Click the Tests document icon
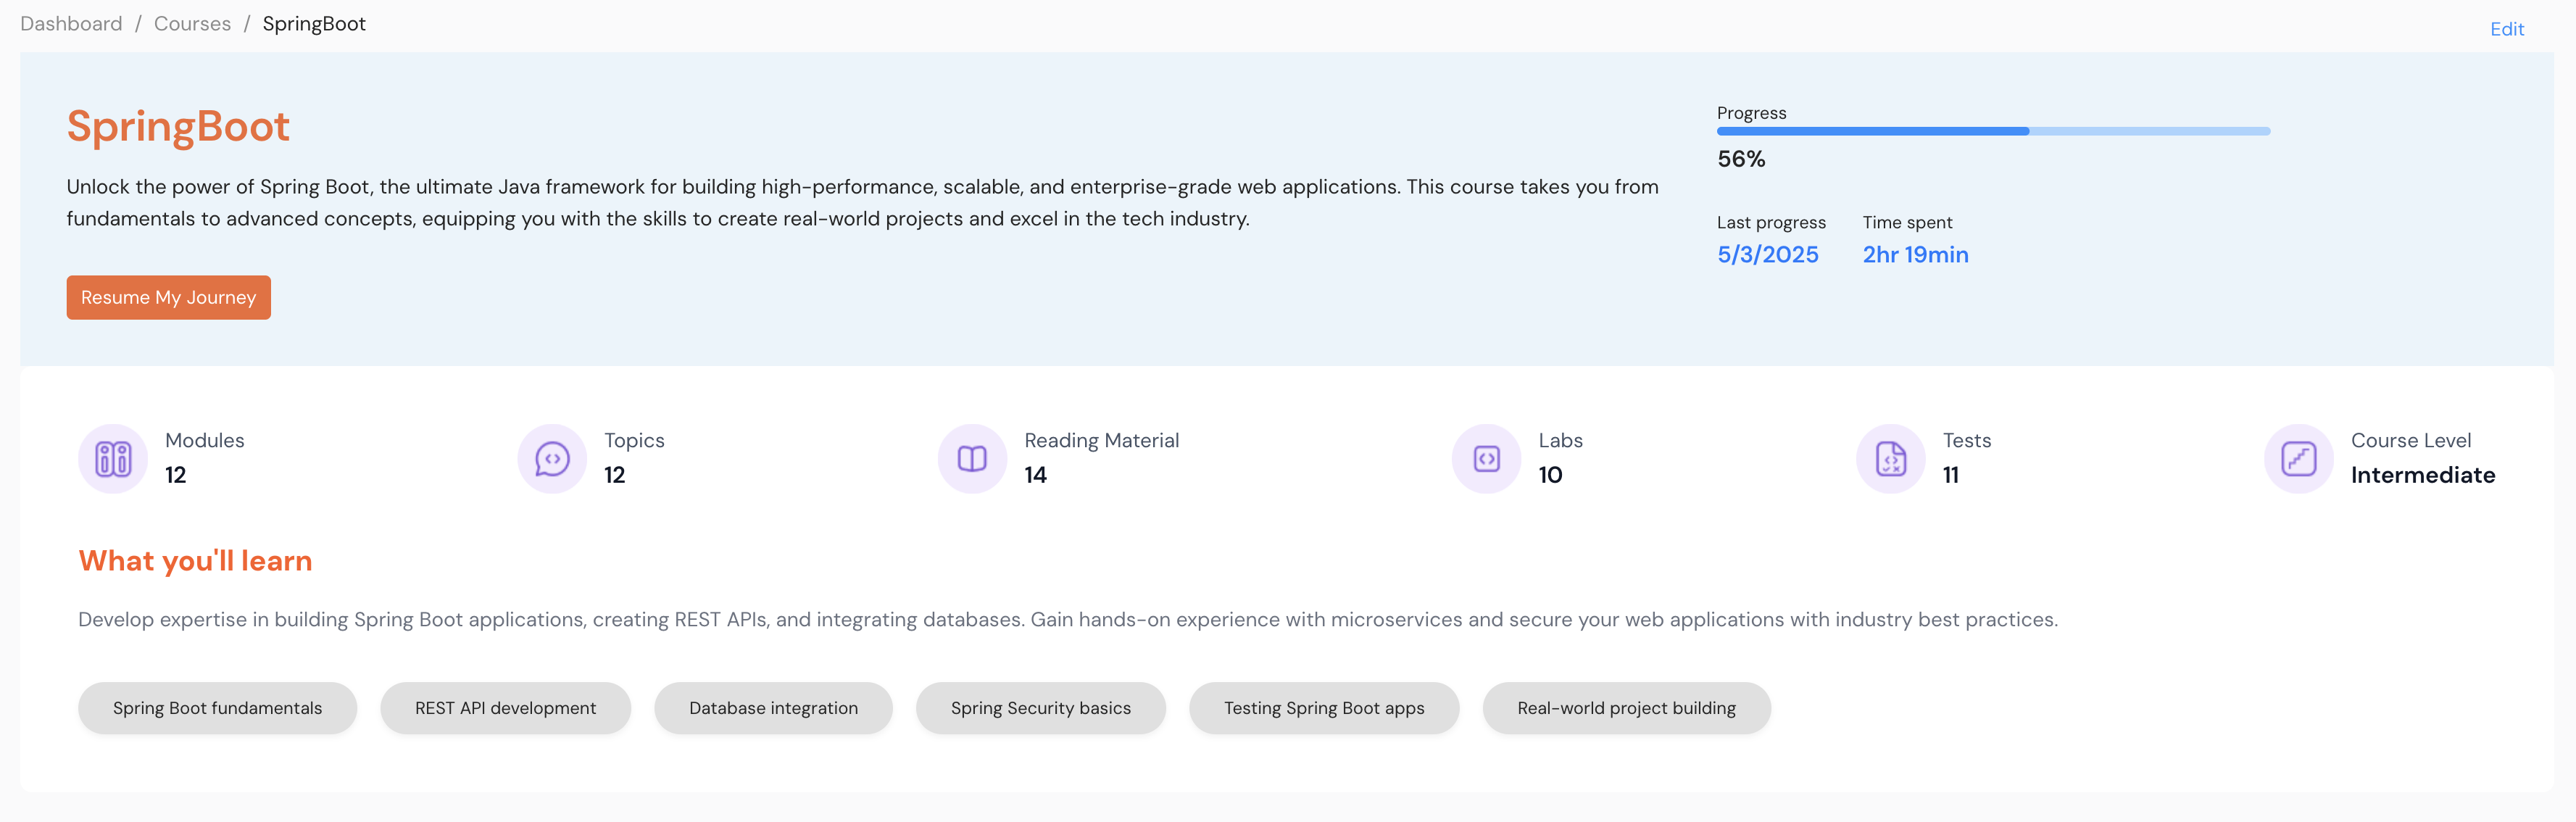This screenshot has width=2576, height=822. coord(1890,459)
